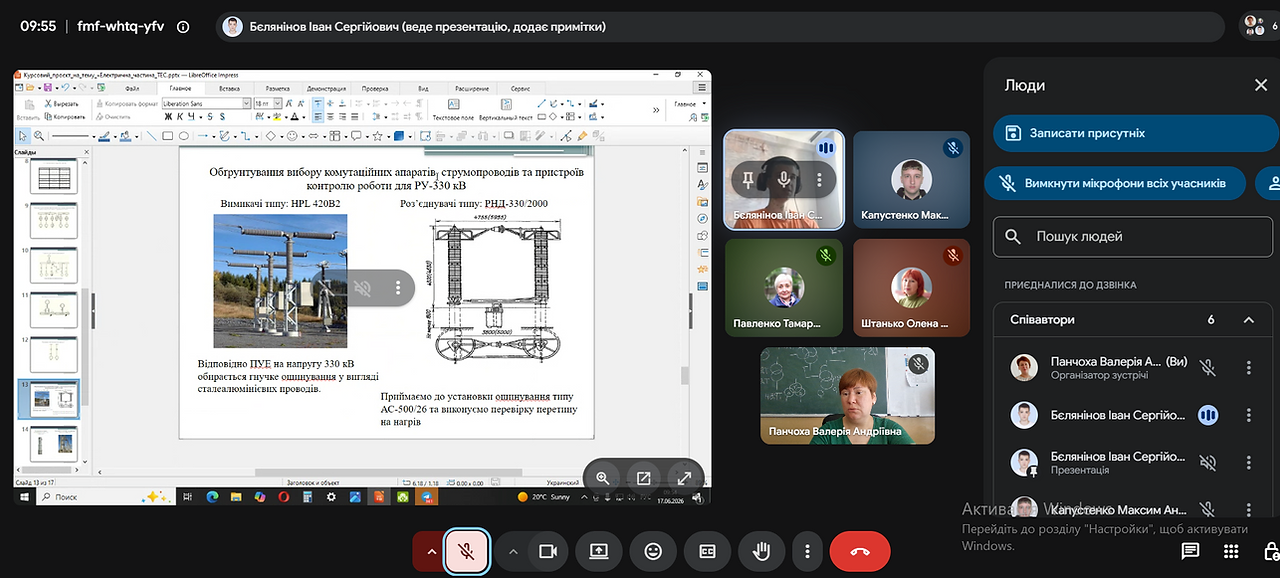Open options for Капустенко Максим row
The height and width of the screenshot is (578, 1280).
click(1249, 509)
